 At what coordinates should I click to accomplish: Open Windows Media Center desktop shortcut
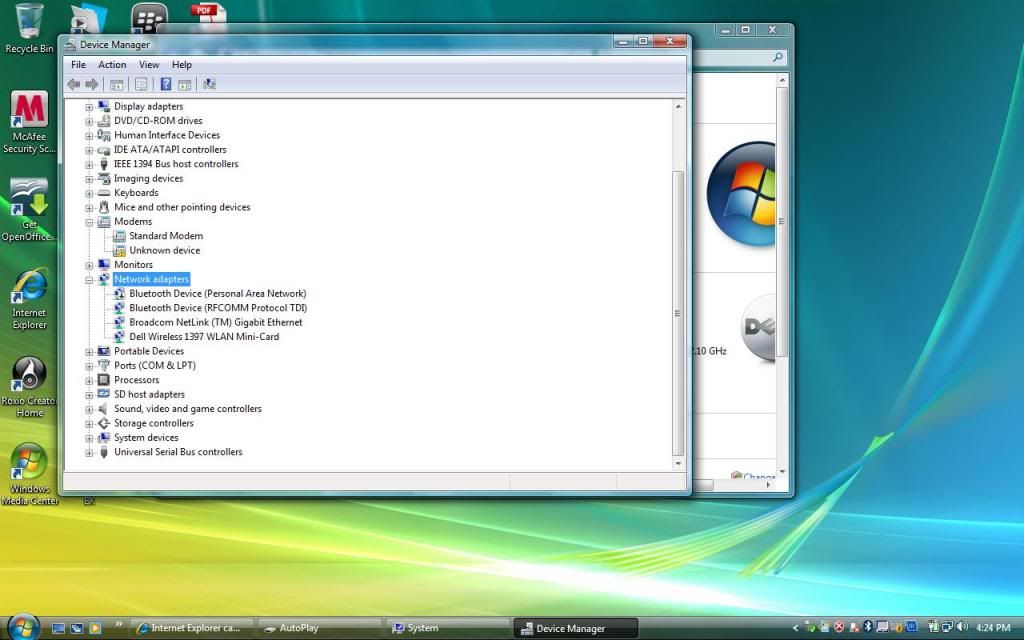(29, 474)
